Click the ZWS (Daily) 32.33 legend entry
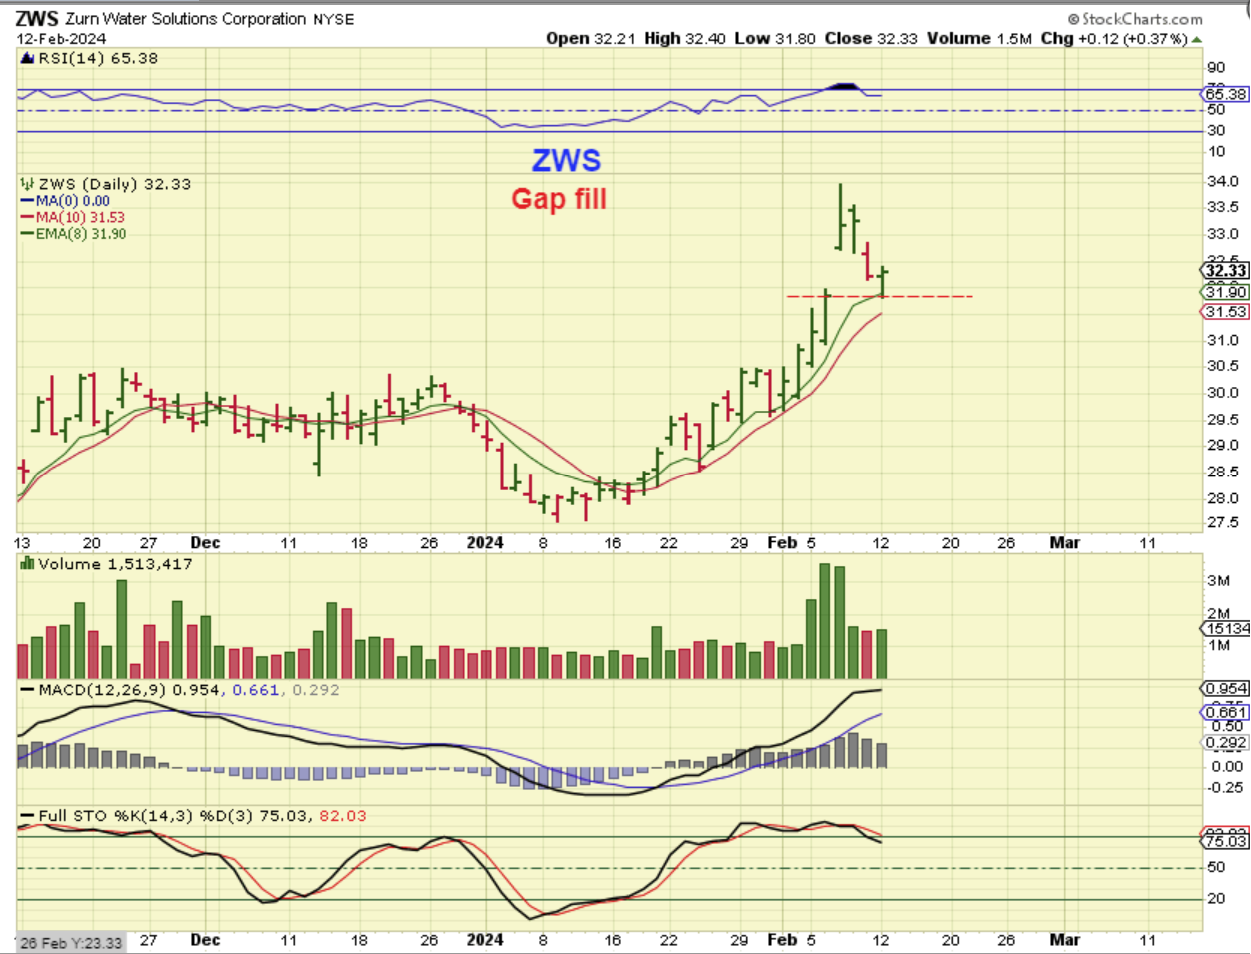 point(106,184)
